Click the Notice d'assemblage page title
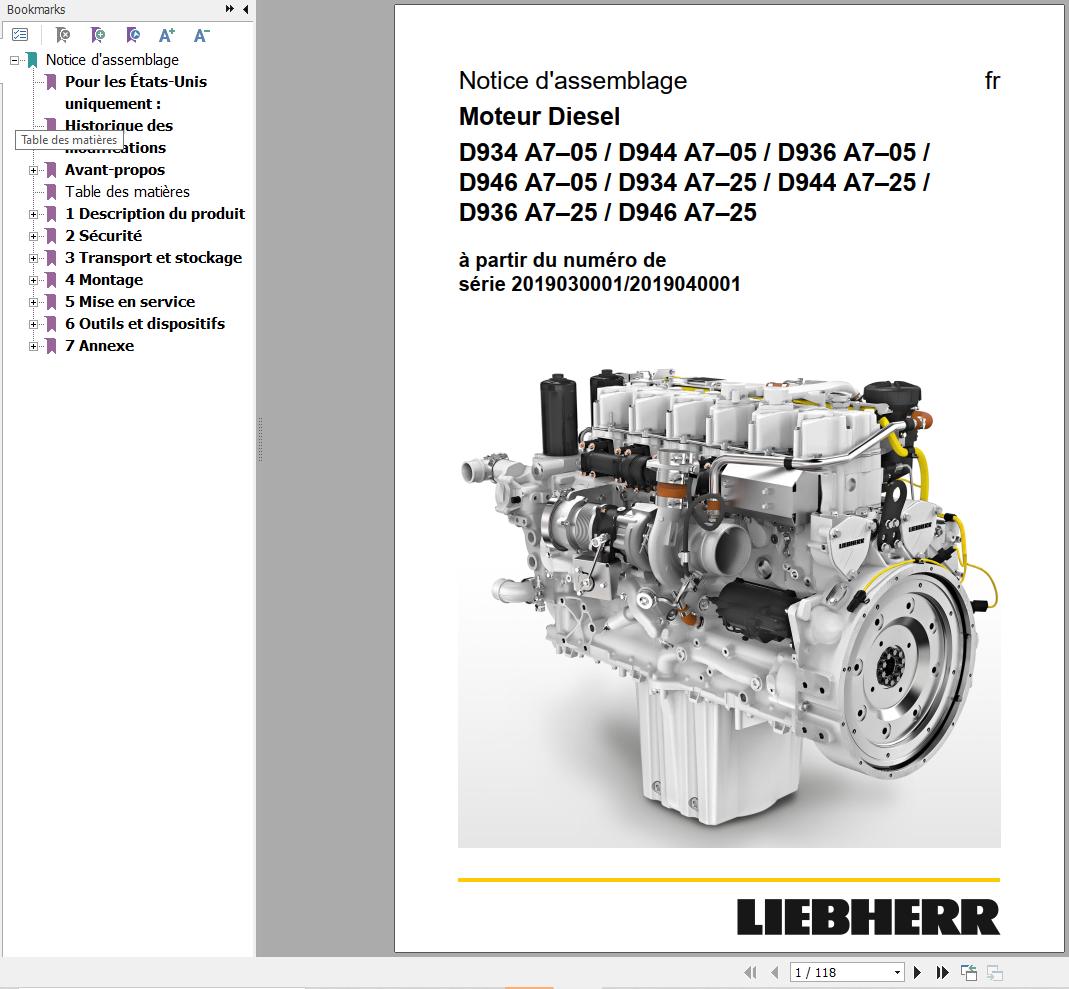This screenshot has width=1069, height=989. 573,80
